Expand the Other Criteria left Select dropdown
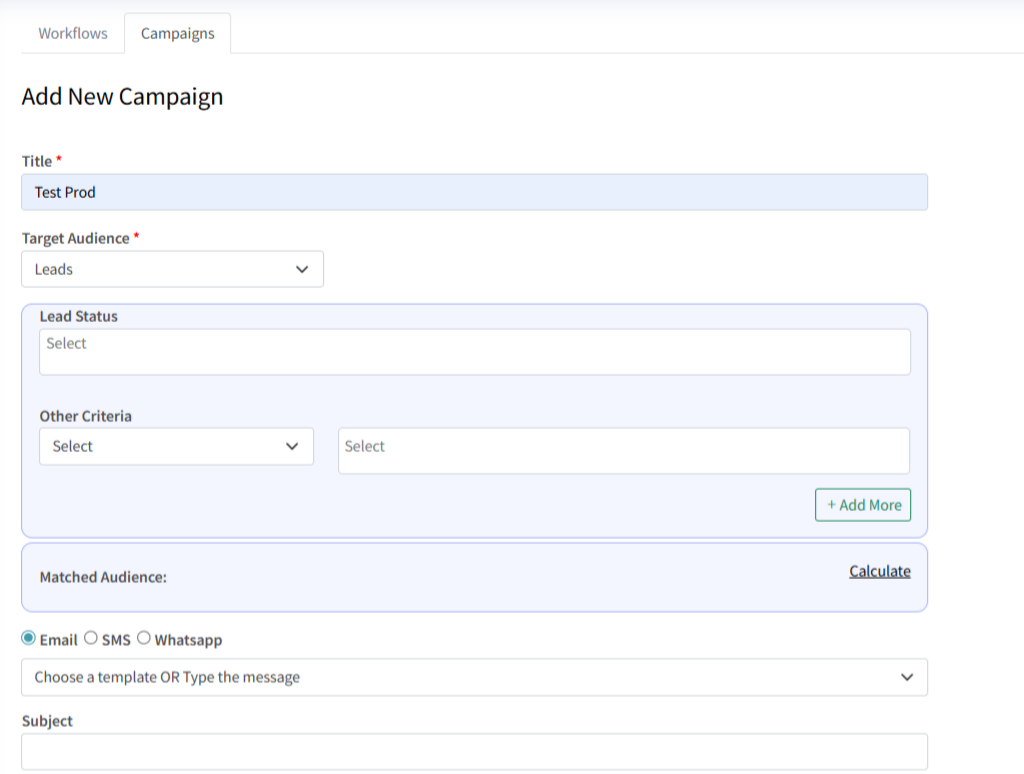Viewport: 1024px width, 774px height. pos(176,446)
